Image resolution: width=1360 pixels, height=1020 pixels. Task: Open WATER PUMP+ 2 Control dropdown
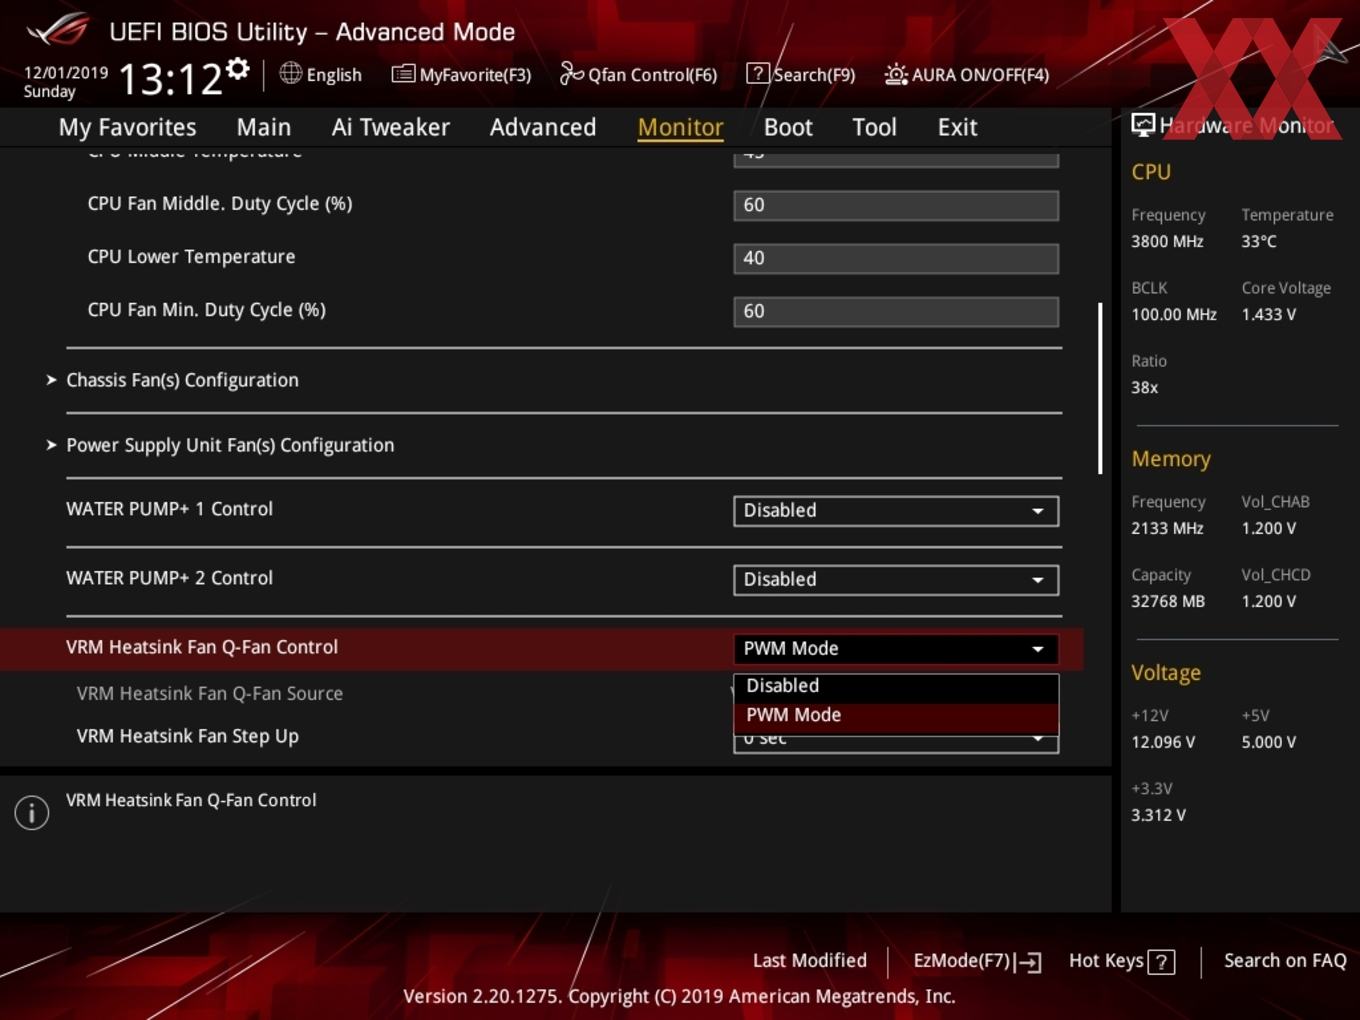(896, 580)
